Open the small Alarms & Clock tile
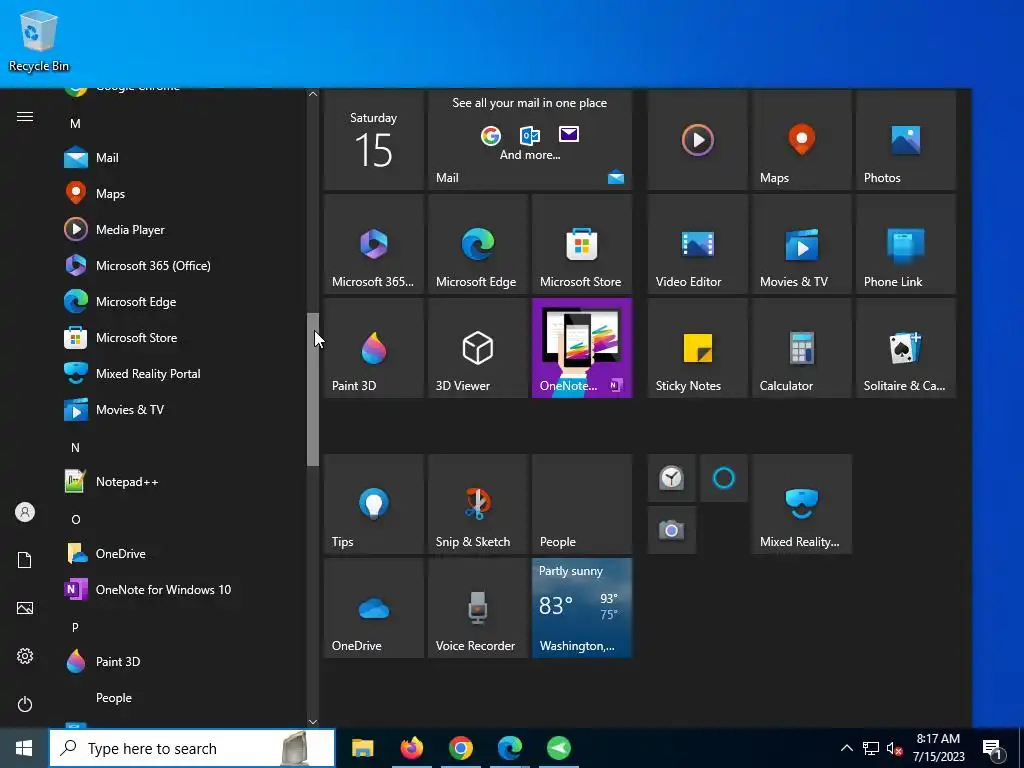Screen dimensions: 1024x768 [671, 478]
